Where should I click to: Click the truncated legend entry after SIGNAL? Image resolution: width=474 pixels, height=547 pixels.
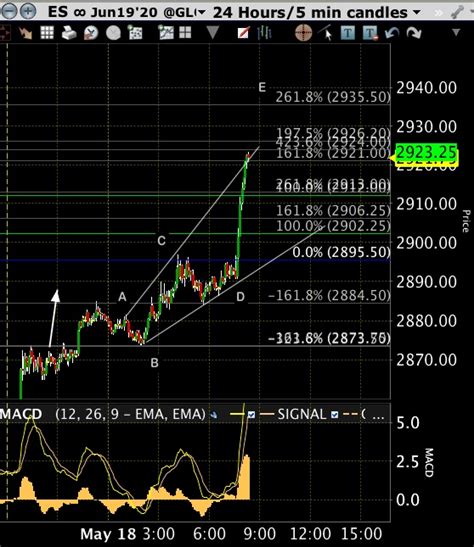364,414
